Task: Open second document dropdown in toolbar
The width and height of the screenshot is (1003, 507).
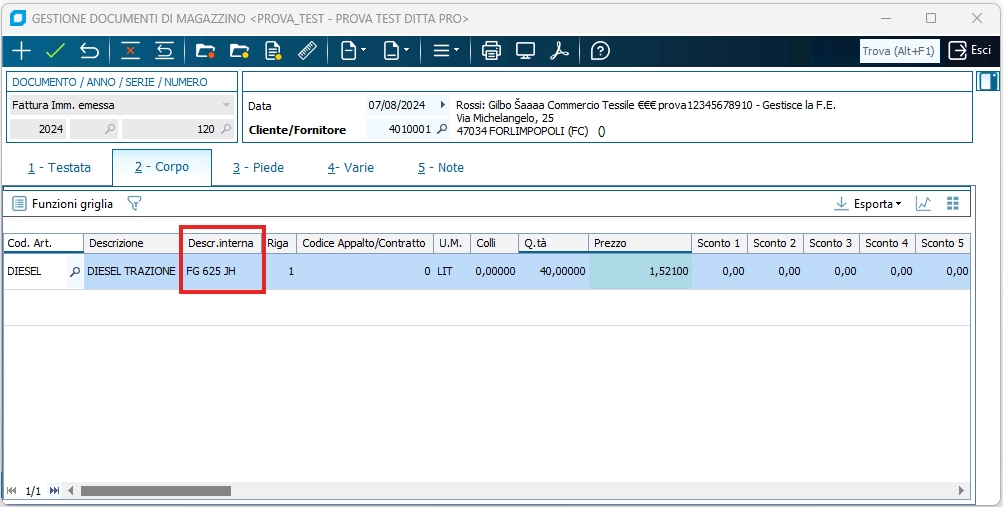Action: [396, 51]
